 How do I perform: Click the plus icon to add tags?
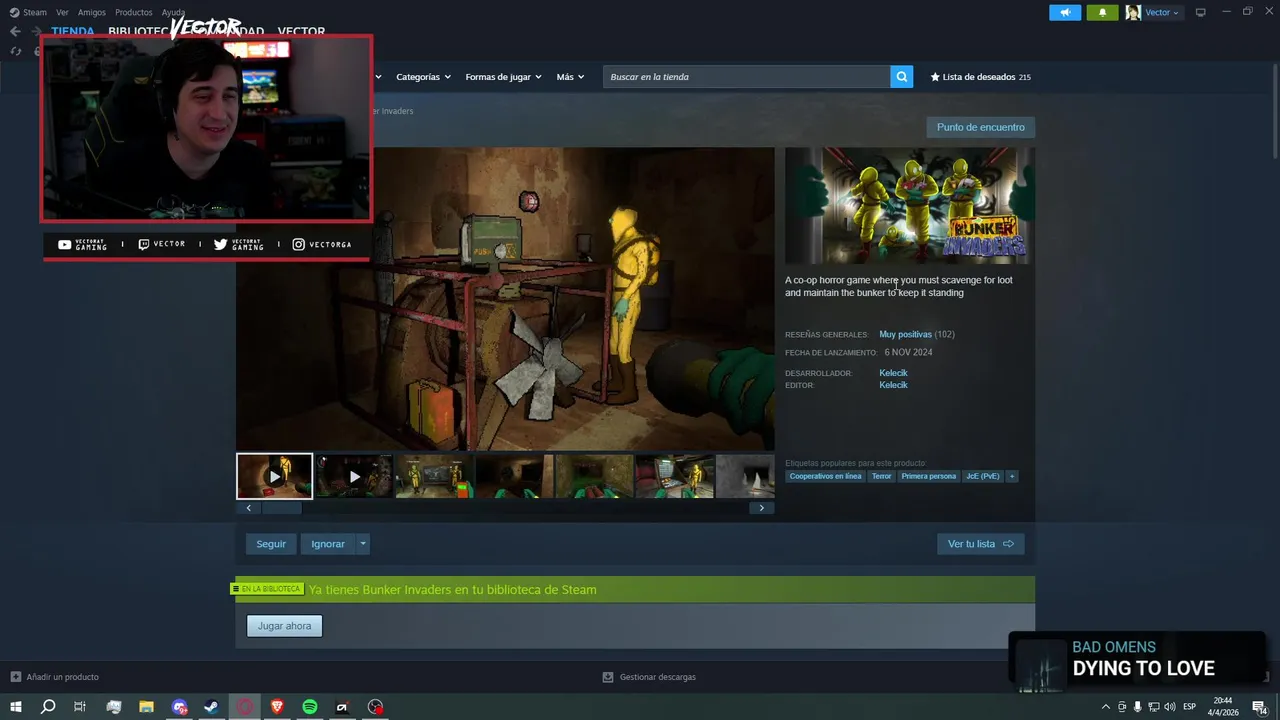pyautogui.click(x=1012, y=476)
